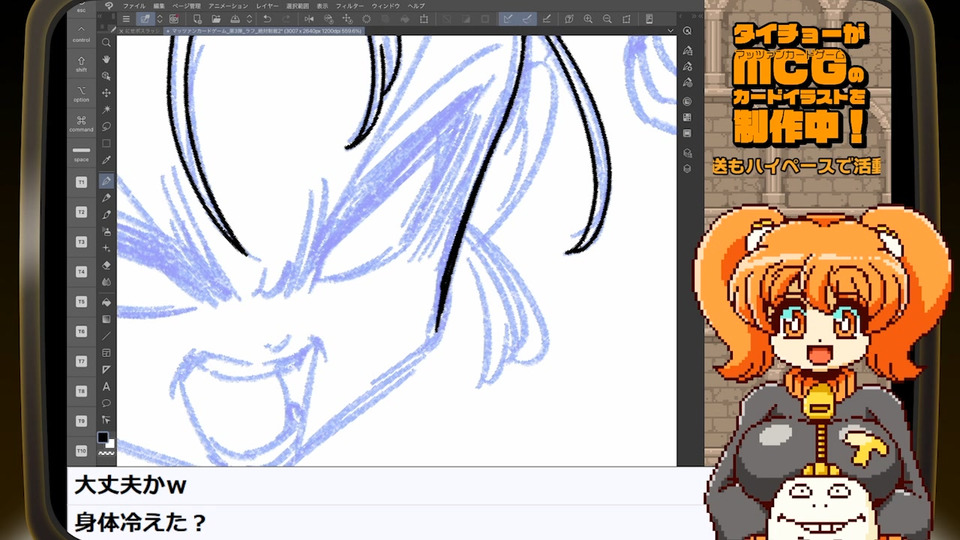This screenshot has height=540, width=960.
Task: Select the Zoom magnifier tool
Action: [107, 43]
